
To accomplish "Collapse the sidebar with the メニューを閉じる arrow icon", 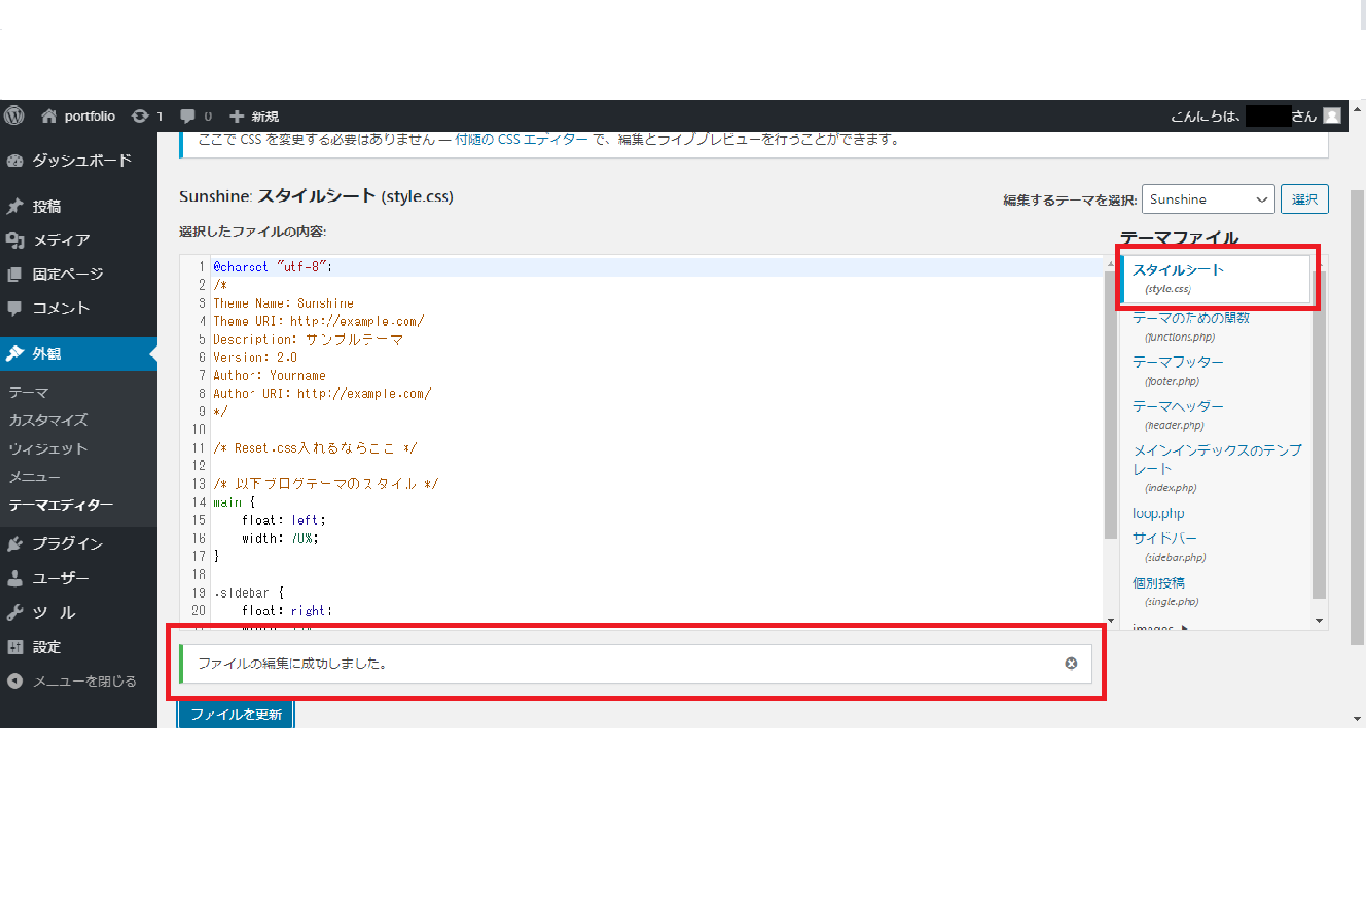I will tap(15, 681).
